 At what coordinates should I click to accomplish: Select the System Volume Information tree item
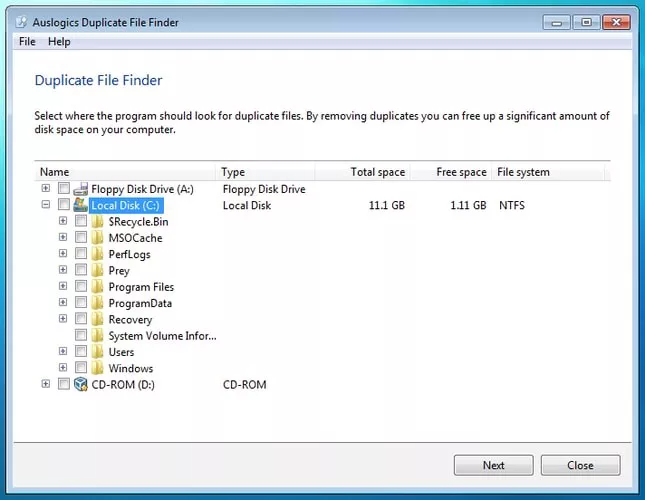click(x=161, y=336)
